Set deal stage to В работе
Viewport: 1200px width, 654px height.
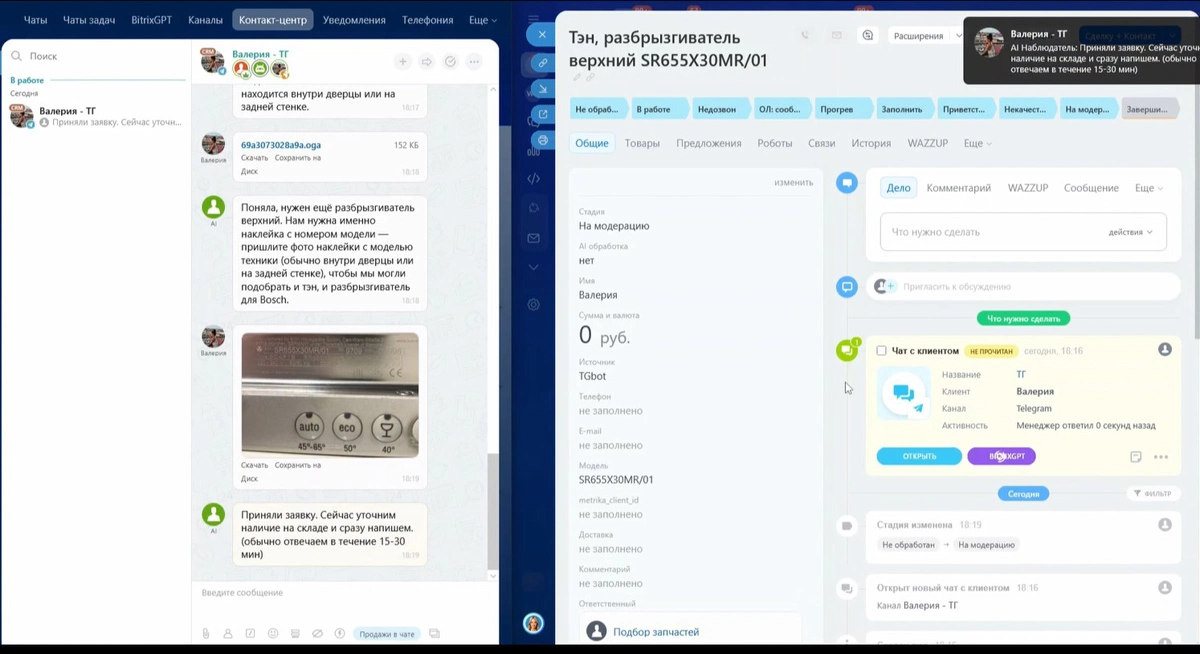pyautogui.click(x=658, y=109)
